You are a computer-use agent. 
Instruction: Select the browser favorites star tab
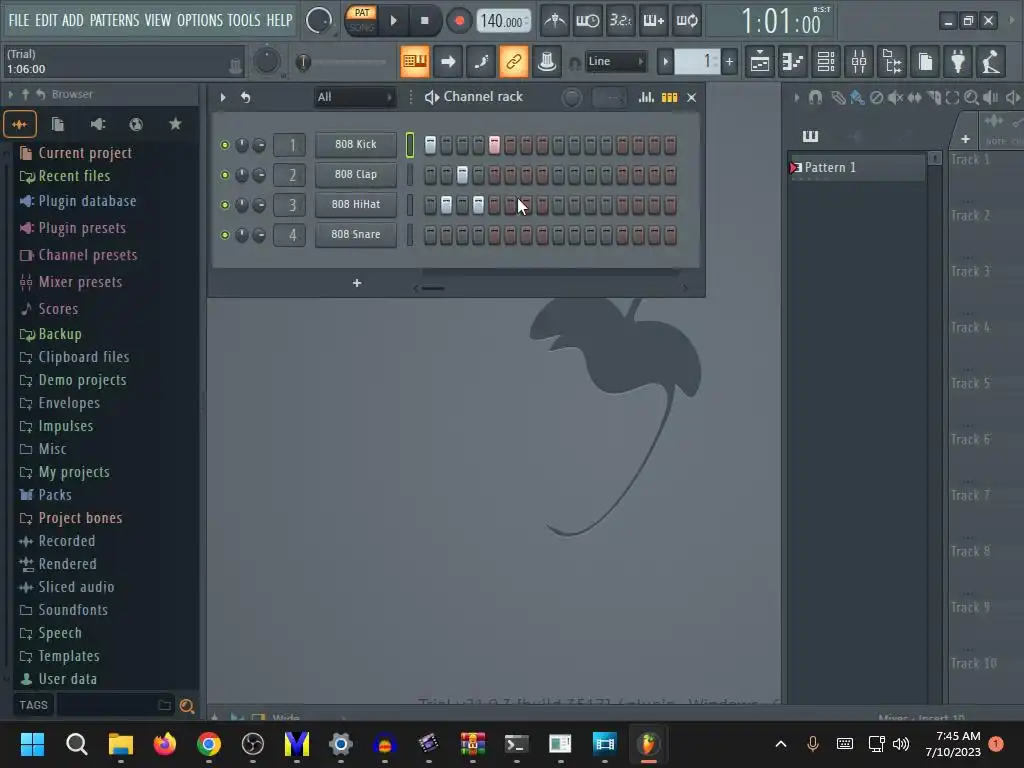[175, 124]
